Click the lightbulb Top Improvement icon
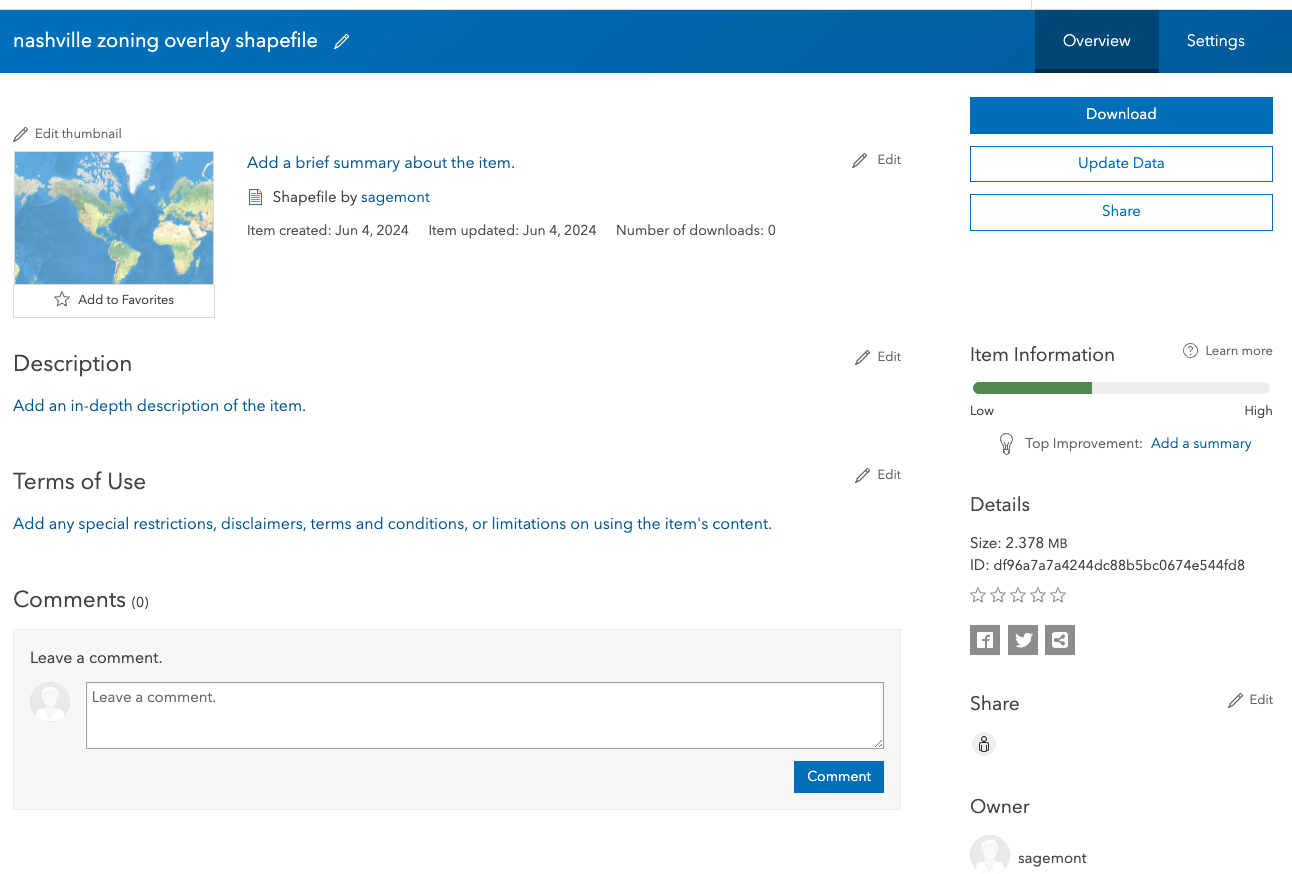The width and height of the screenshot is (1292, 874). pos(1006,443)
